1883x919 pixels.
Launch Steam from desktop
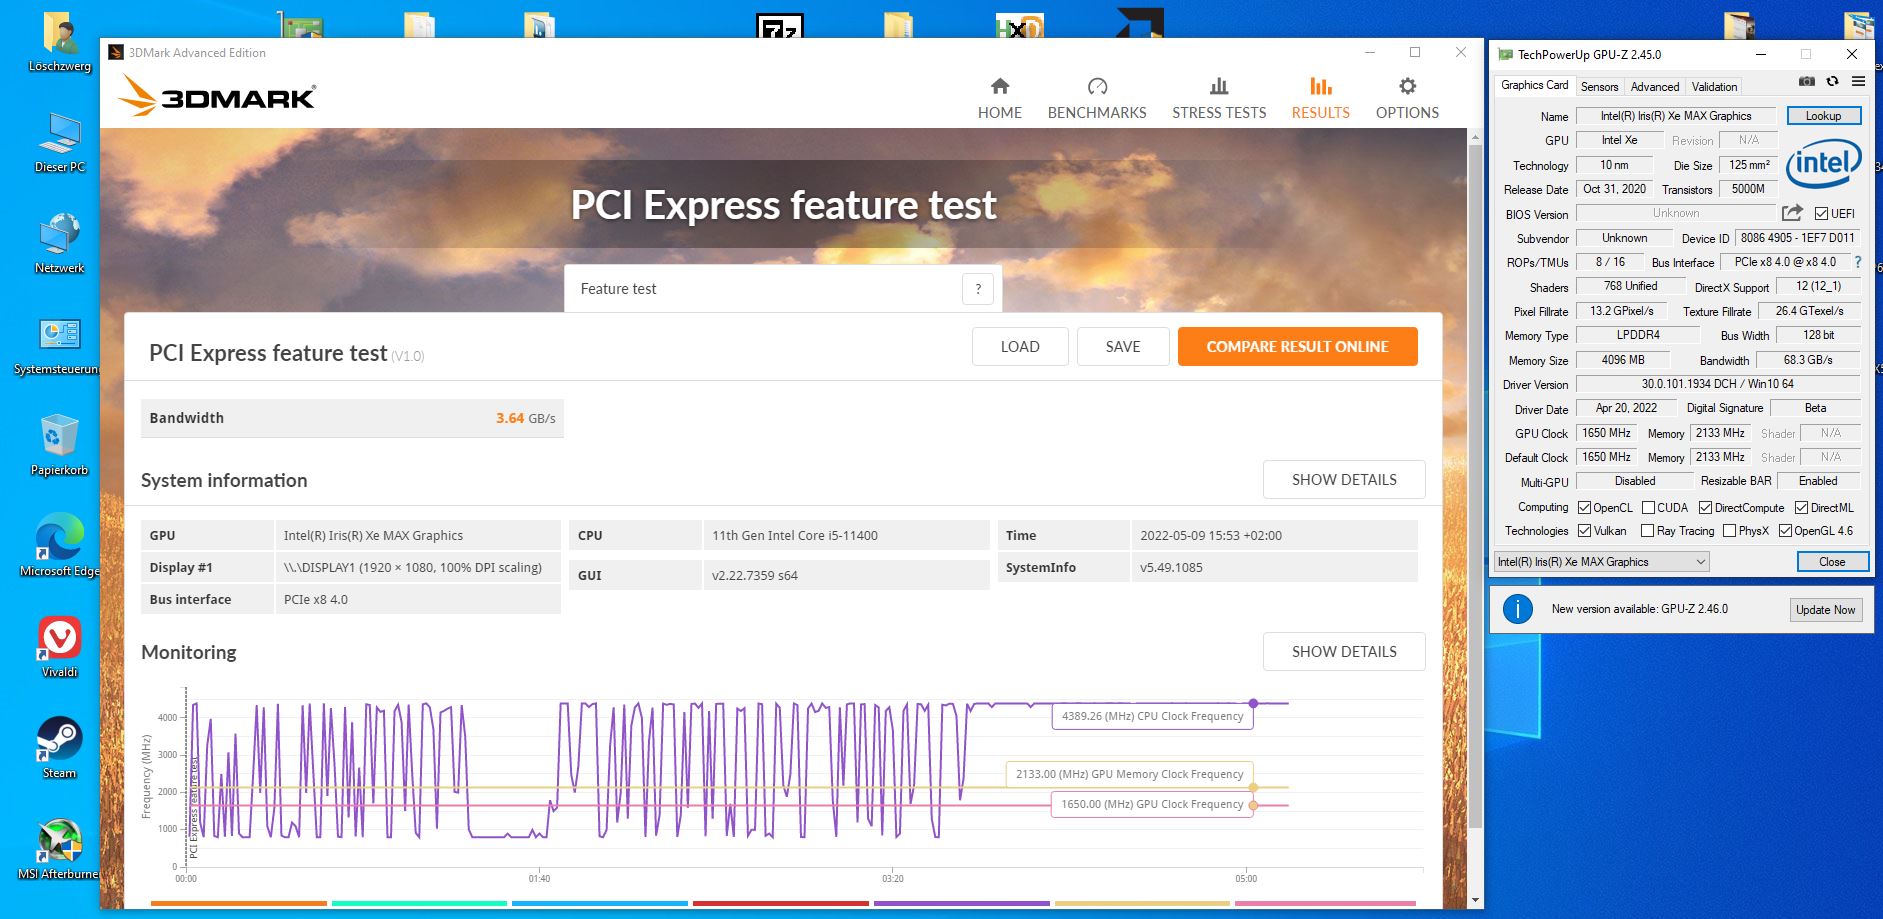coord(59,748)
